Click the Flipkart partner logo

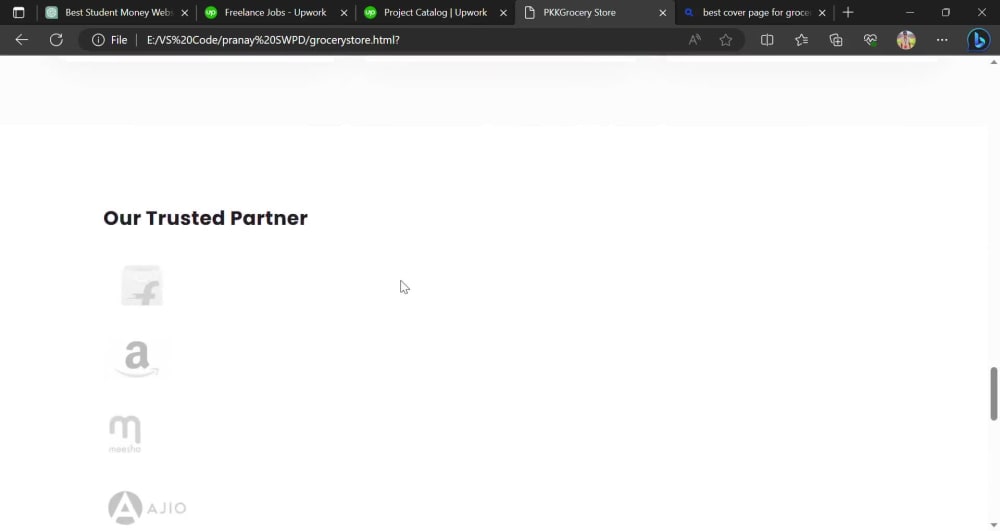142,286
